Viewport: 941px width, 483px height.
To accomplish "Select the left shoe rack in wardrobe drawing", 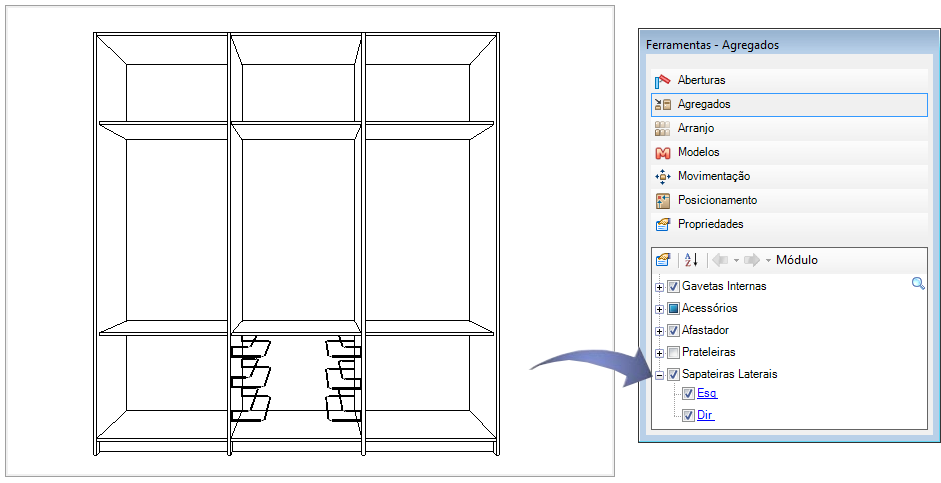I will (x=251, y=379).
